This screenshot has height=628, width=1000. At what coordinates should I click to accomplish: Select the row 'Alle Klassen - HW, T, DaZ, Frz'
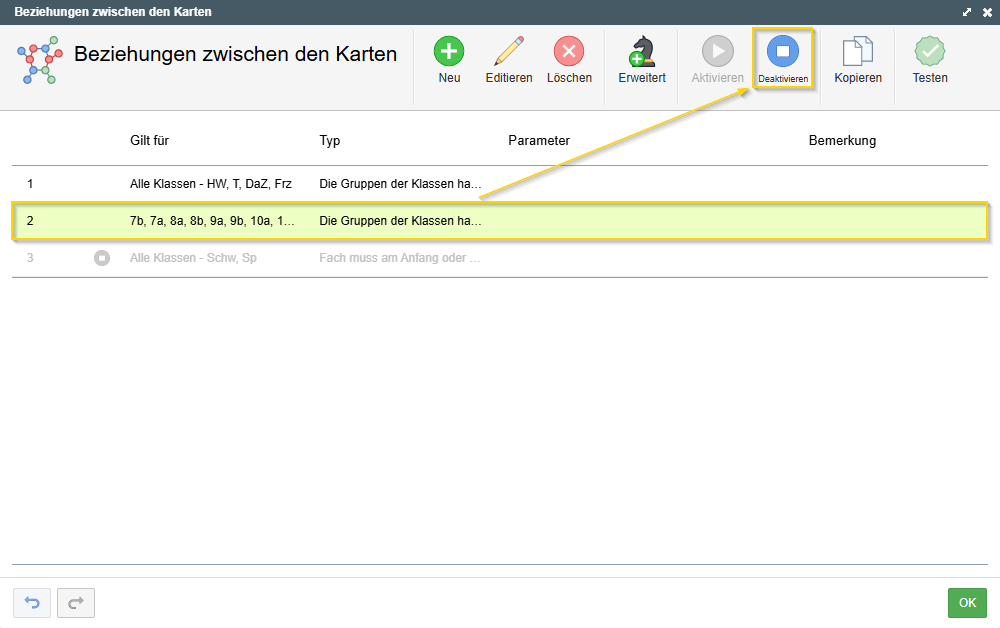pos(500,184)
